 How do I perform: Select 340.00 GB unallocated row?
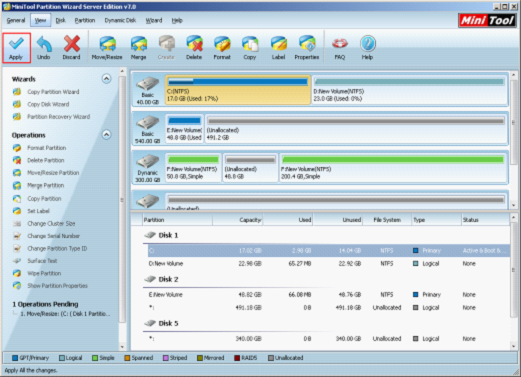[328, 339]
